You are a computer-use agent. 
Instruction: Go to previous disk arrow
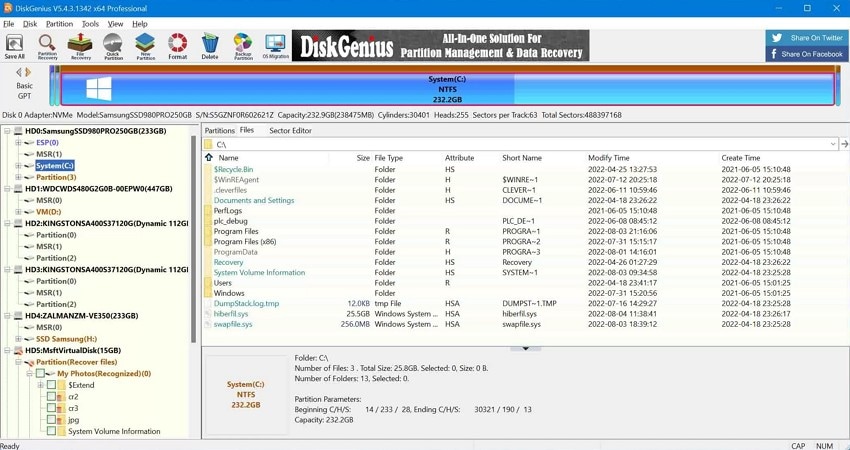click(20, 72)
